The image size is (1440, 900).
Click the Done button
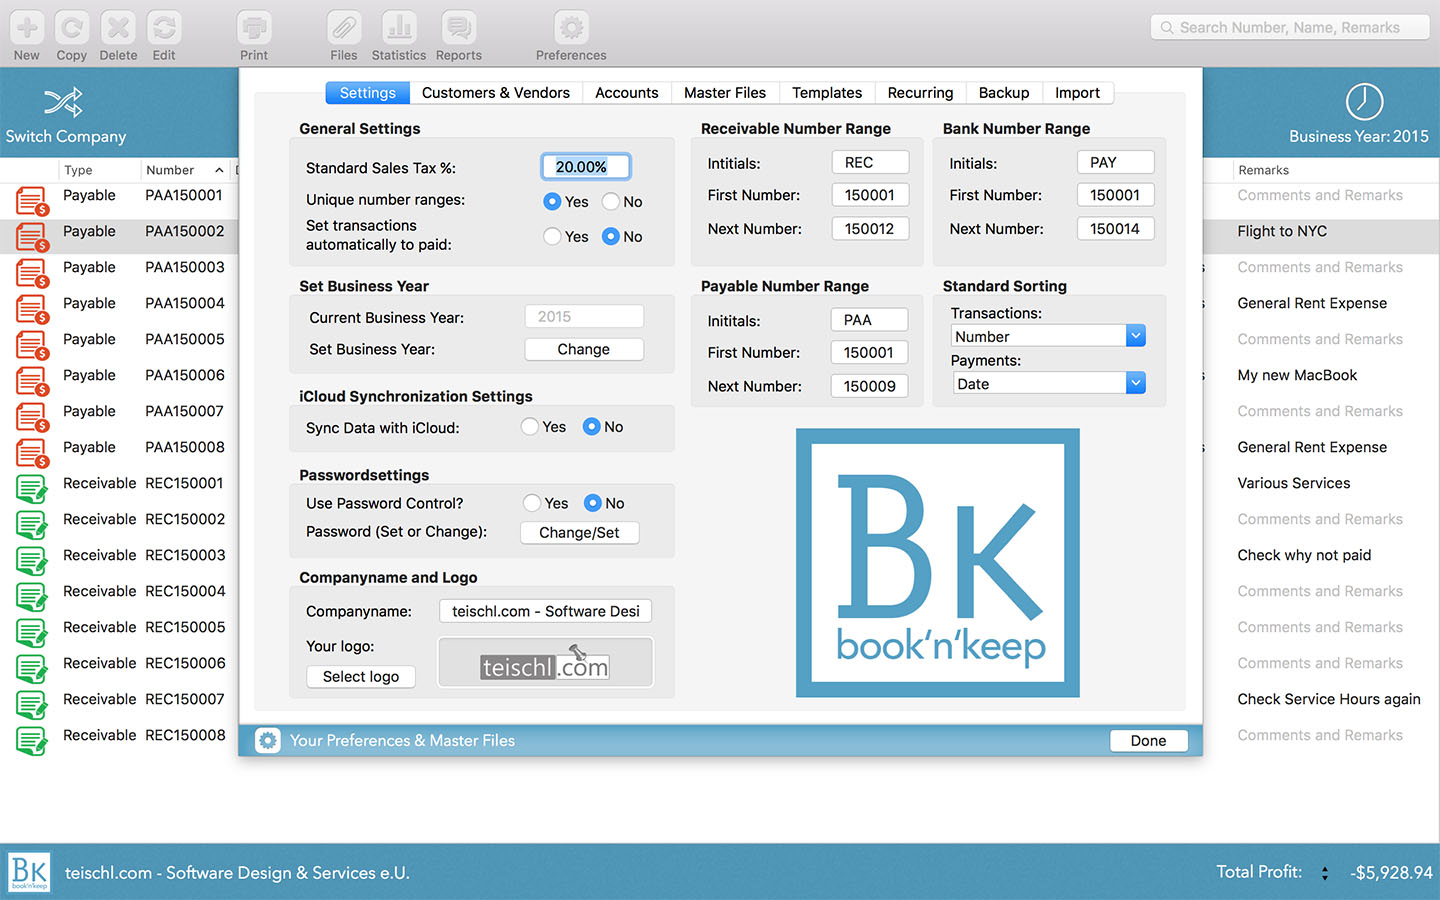(1149, 741)
